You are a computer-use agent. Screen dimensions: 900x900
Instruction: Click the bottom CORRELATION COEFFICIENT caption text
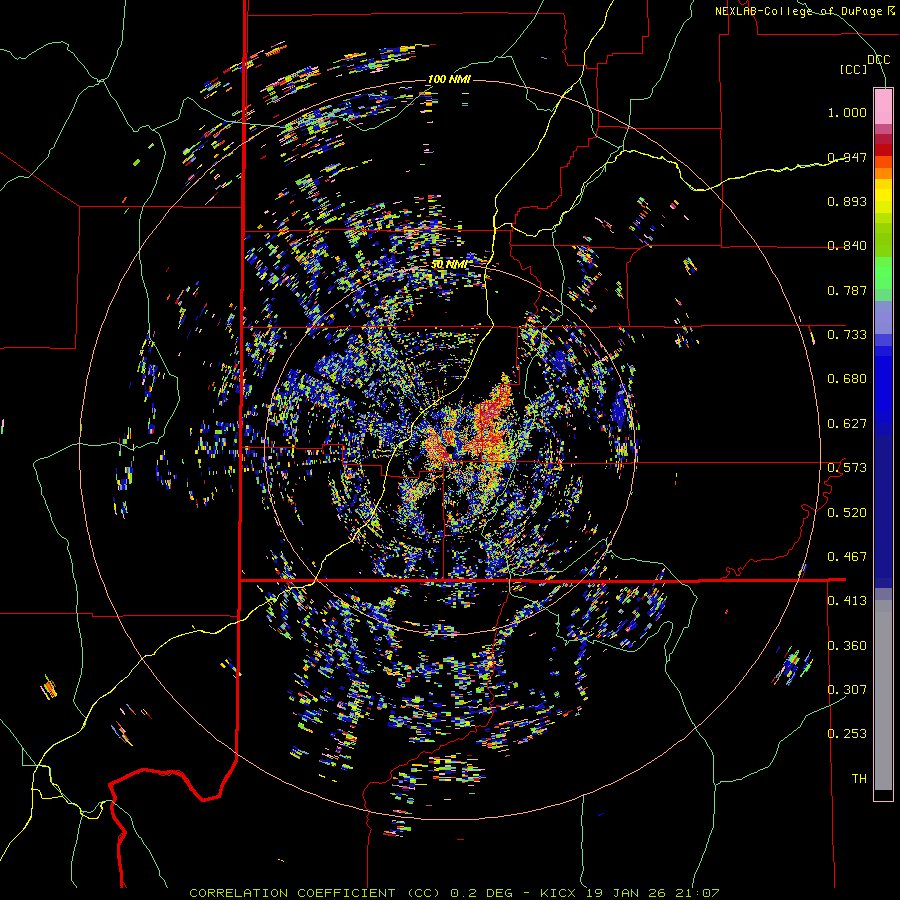(454, 893)
